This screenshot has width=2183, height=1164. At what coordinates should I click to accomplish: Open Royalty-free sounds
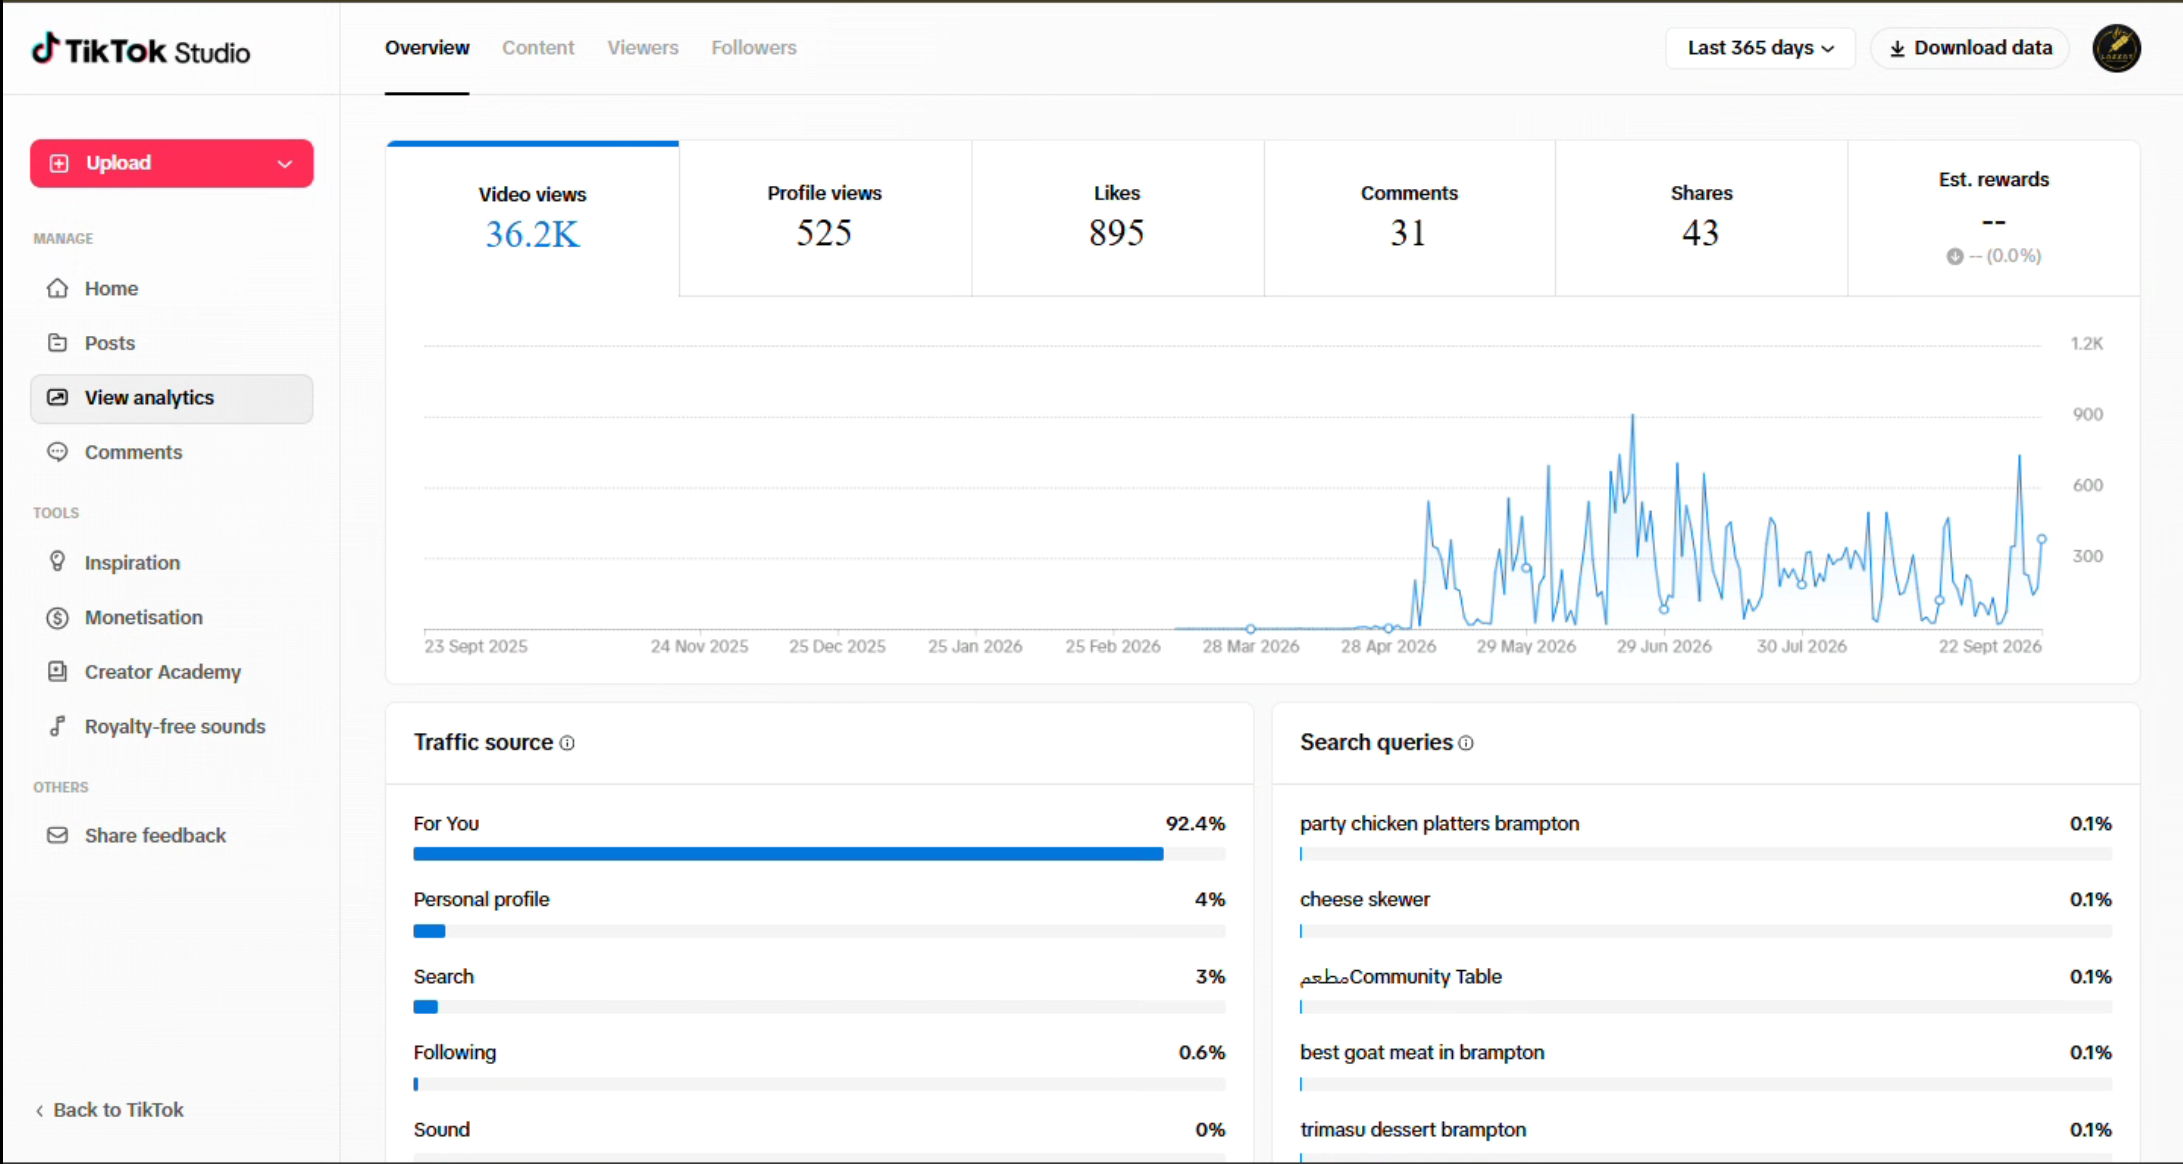point(171,727)
